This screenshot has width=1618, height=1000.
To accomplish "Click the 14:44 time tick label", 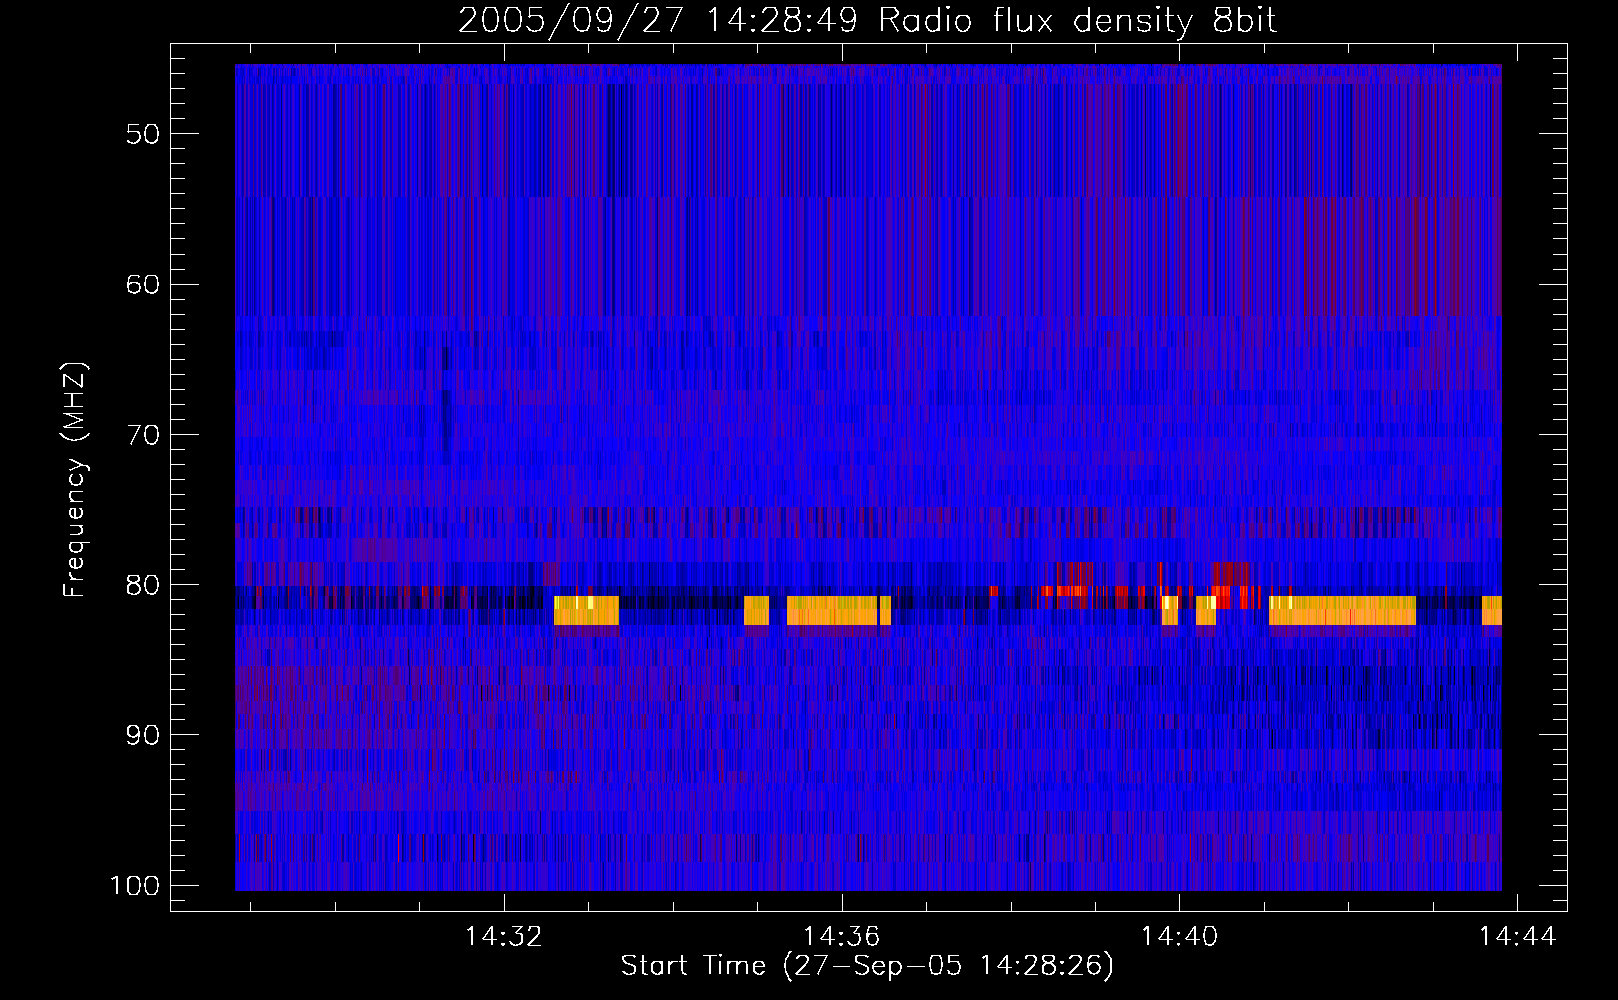I will (x=1518, y=936).
